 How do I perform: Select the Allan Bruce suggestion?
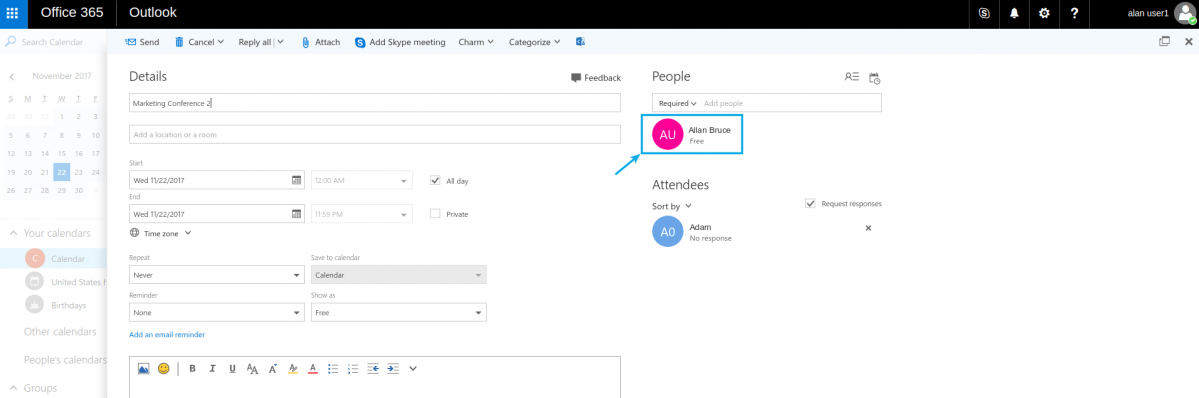point(692,135)
